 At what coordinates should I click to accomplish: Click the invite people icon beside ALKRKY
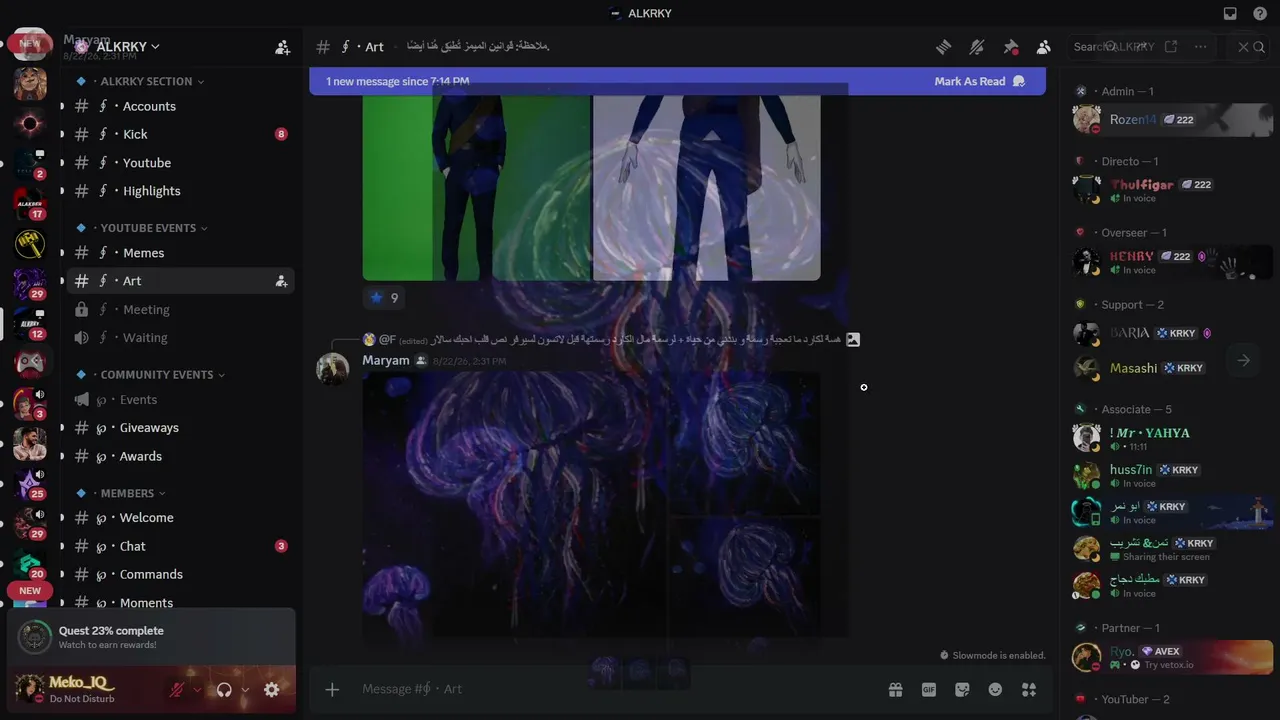click(283, 47)
